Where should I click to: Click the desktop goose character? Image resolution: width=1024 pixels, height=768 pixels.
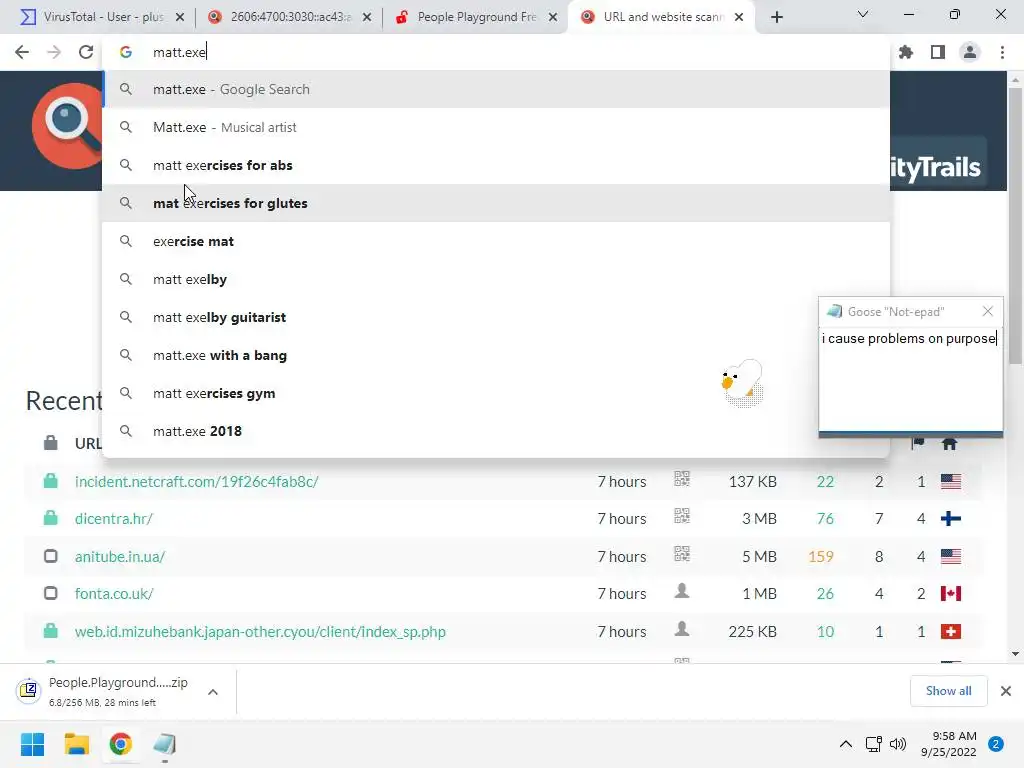742,383
